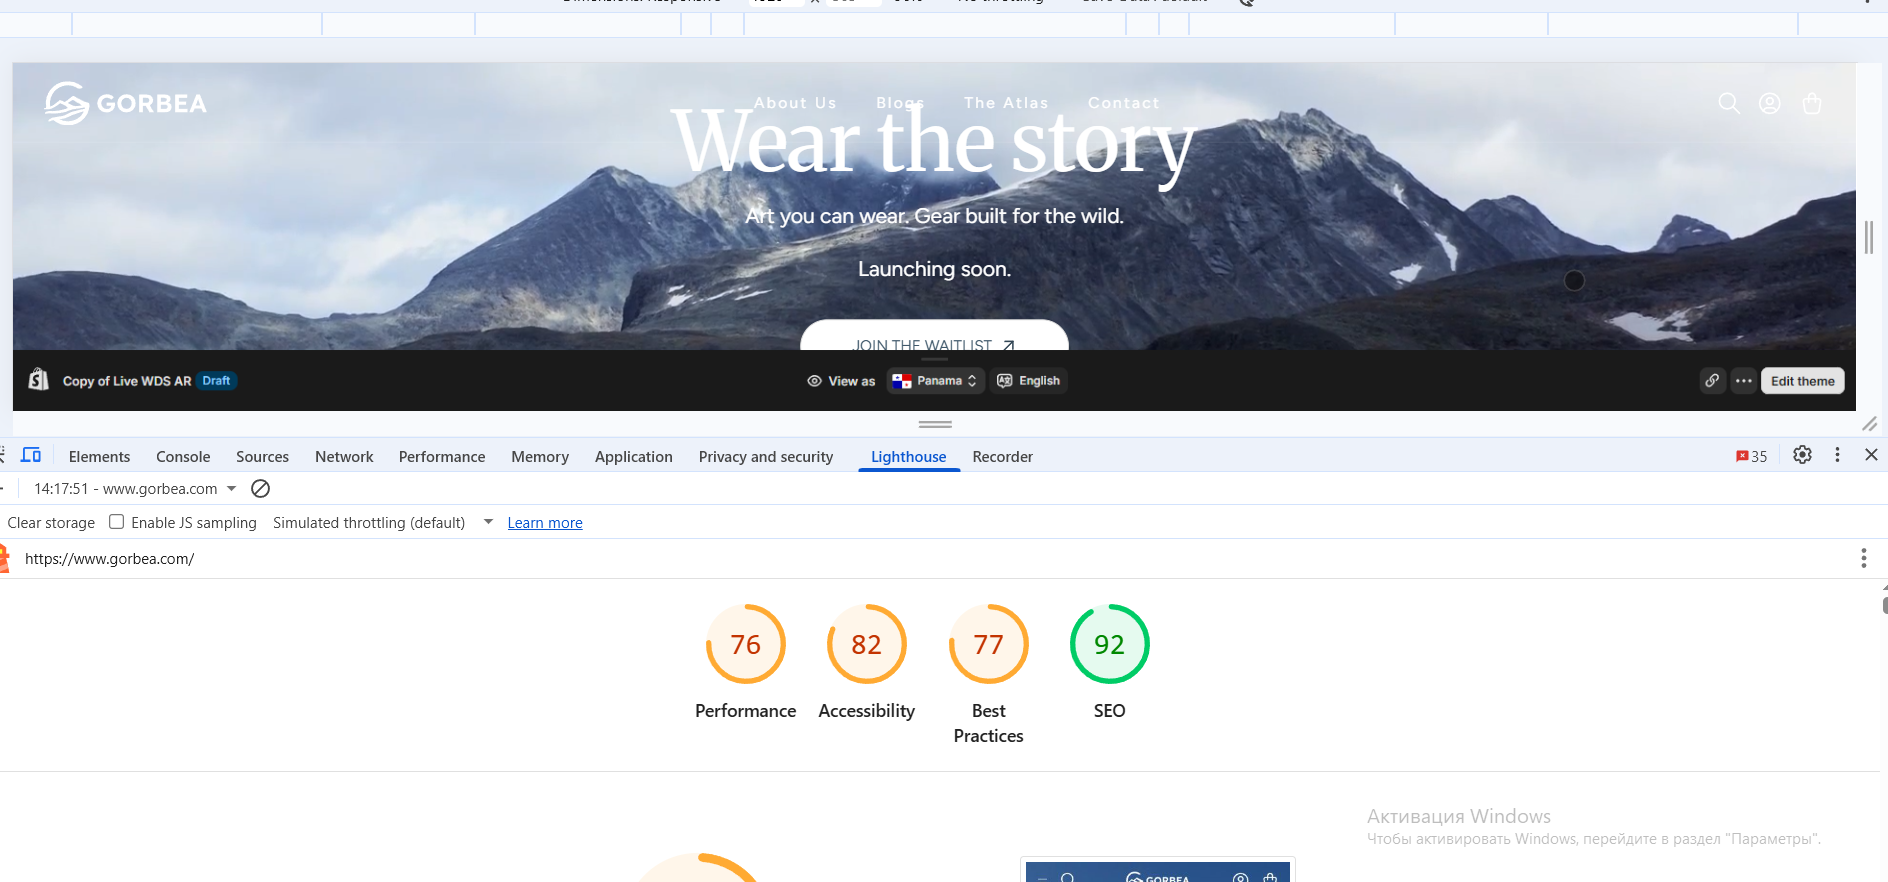Screen dimensions: 1888x882
Task: Open the Contact navigation link
Action: click(1124, 103)
